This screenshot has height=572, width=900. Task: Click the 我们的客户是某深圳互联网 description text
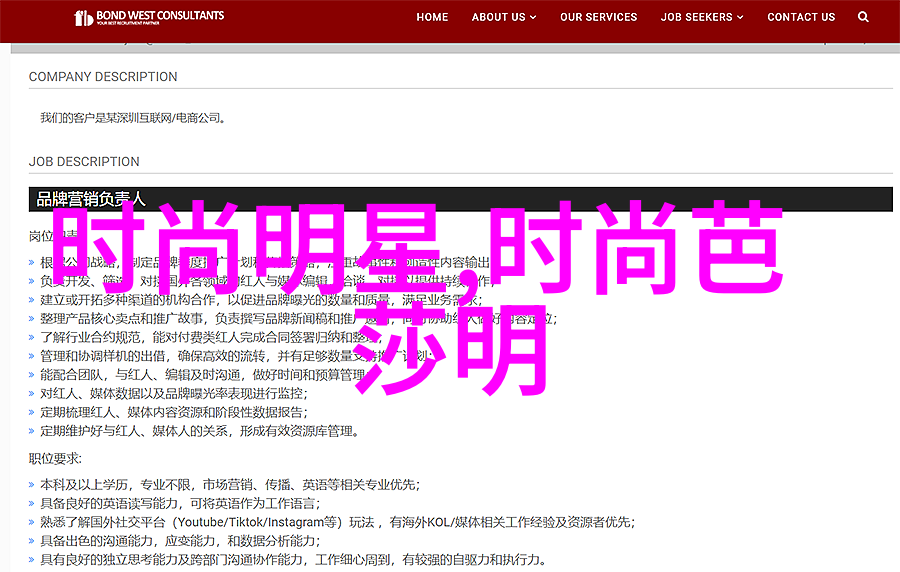coord(133,118)
